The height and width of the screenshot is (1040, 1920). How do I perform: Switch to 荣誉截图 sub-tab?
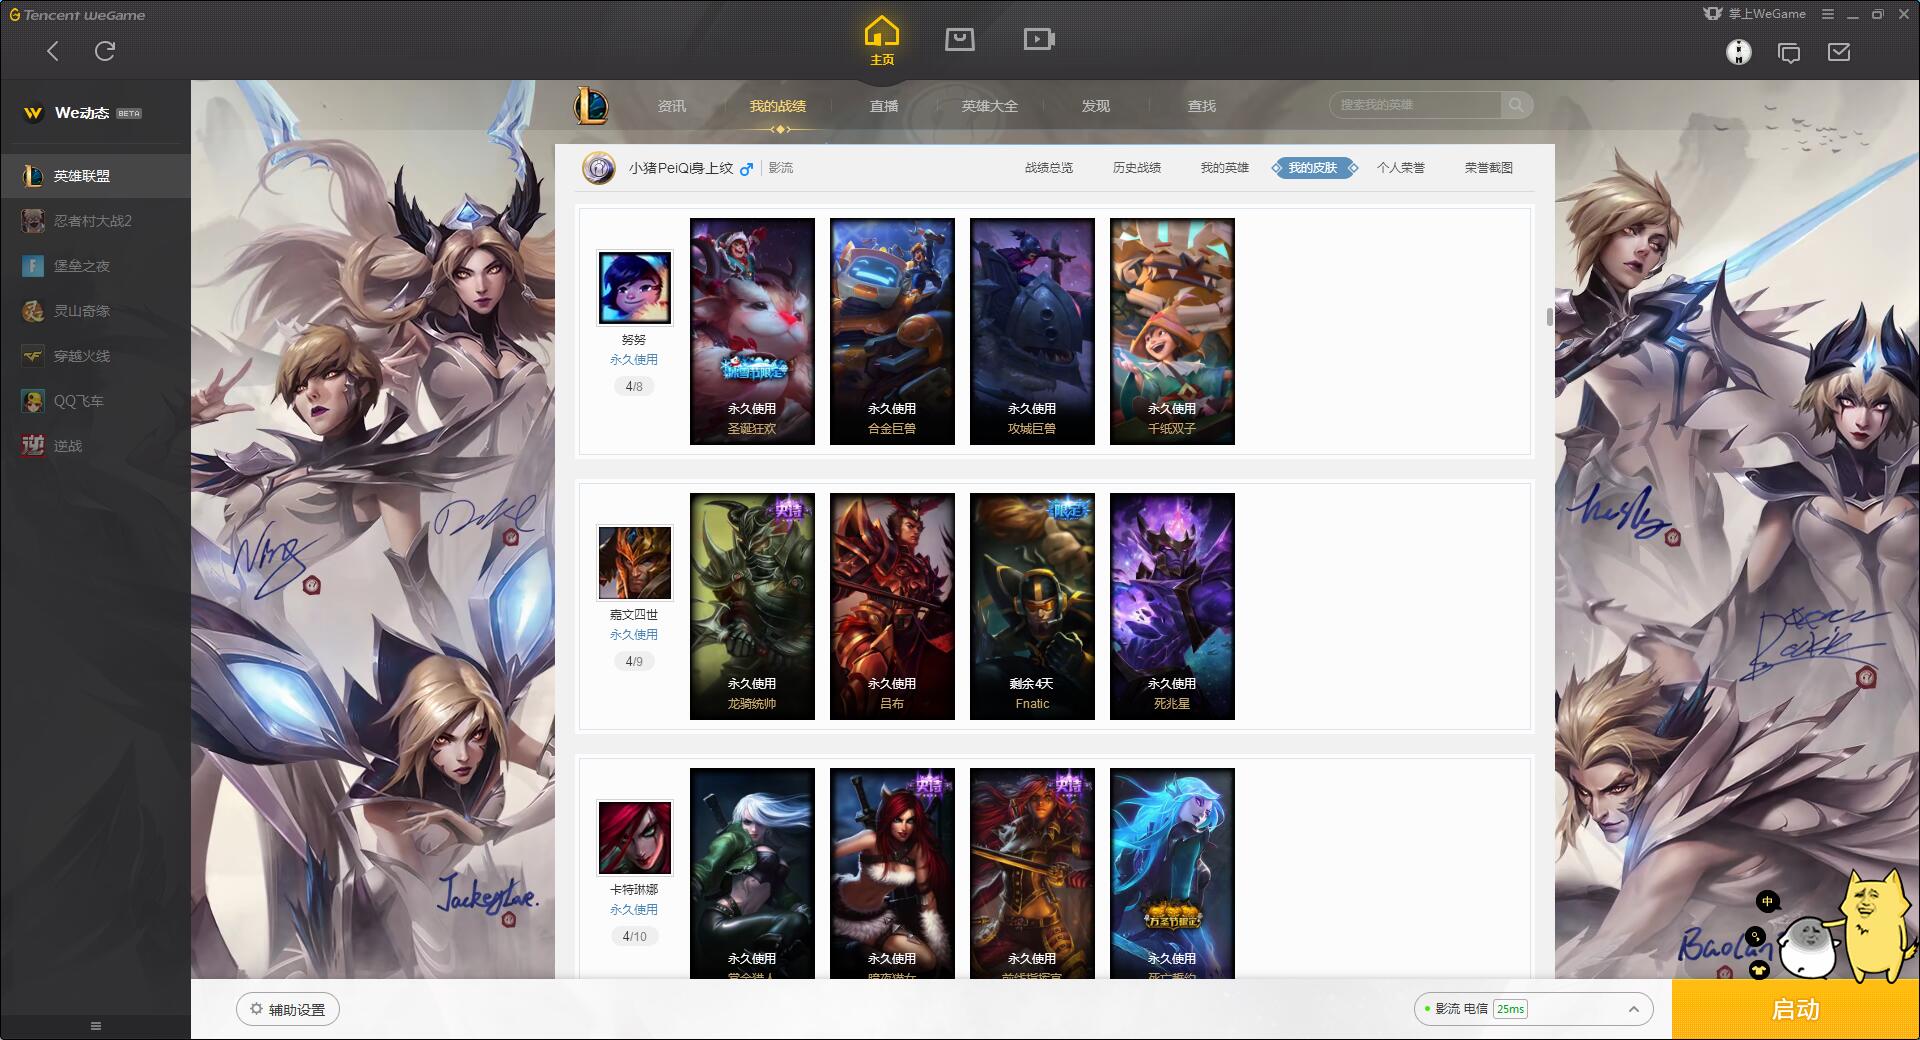tap(1489, 168)
